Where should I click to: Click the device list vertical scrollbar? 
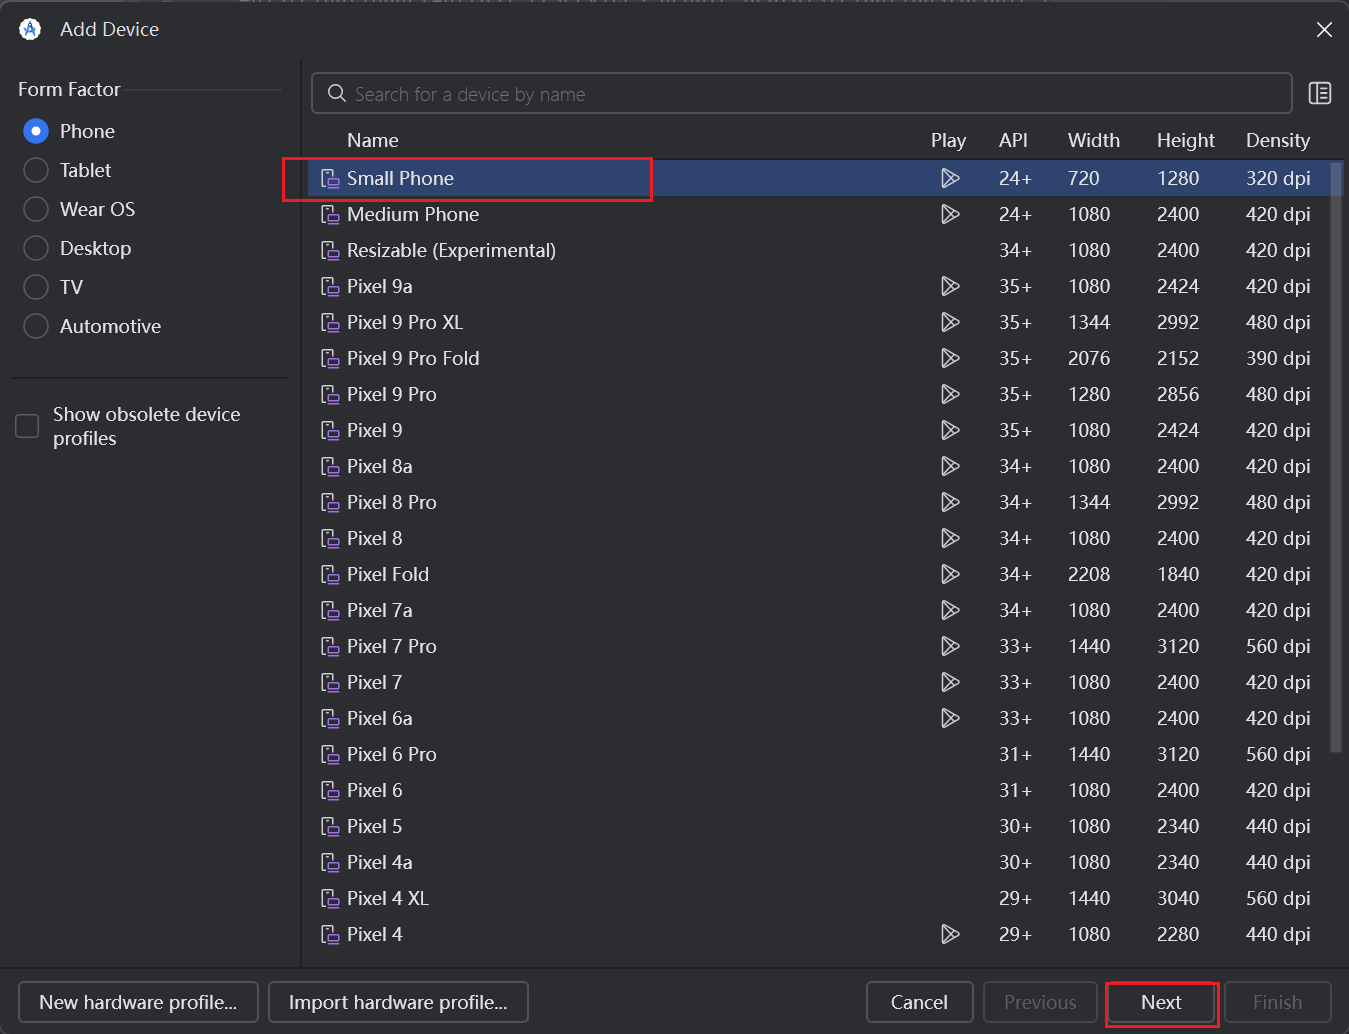point(1336,457)
